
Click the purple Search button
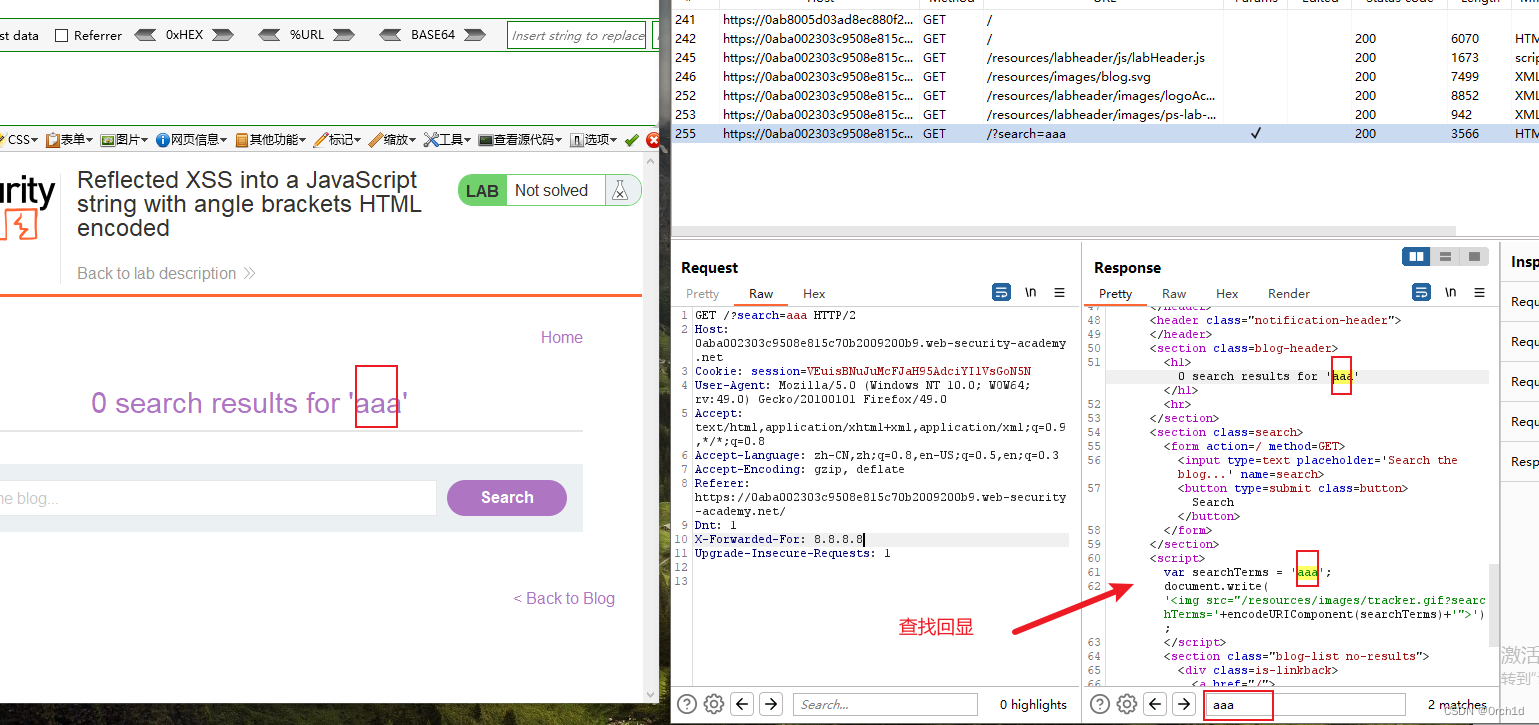coord(507,498)
